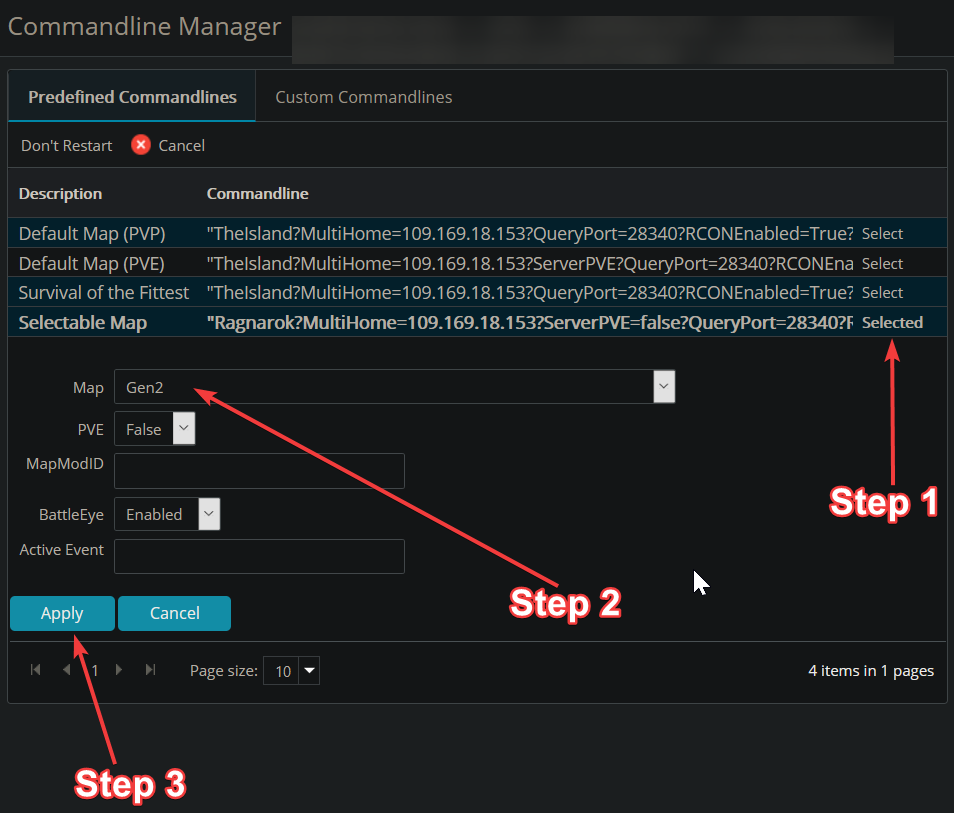Click next page arrow icon
The height and width of the screenshot is (813, 954).
click(x=120, y=670)
